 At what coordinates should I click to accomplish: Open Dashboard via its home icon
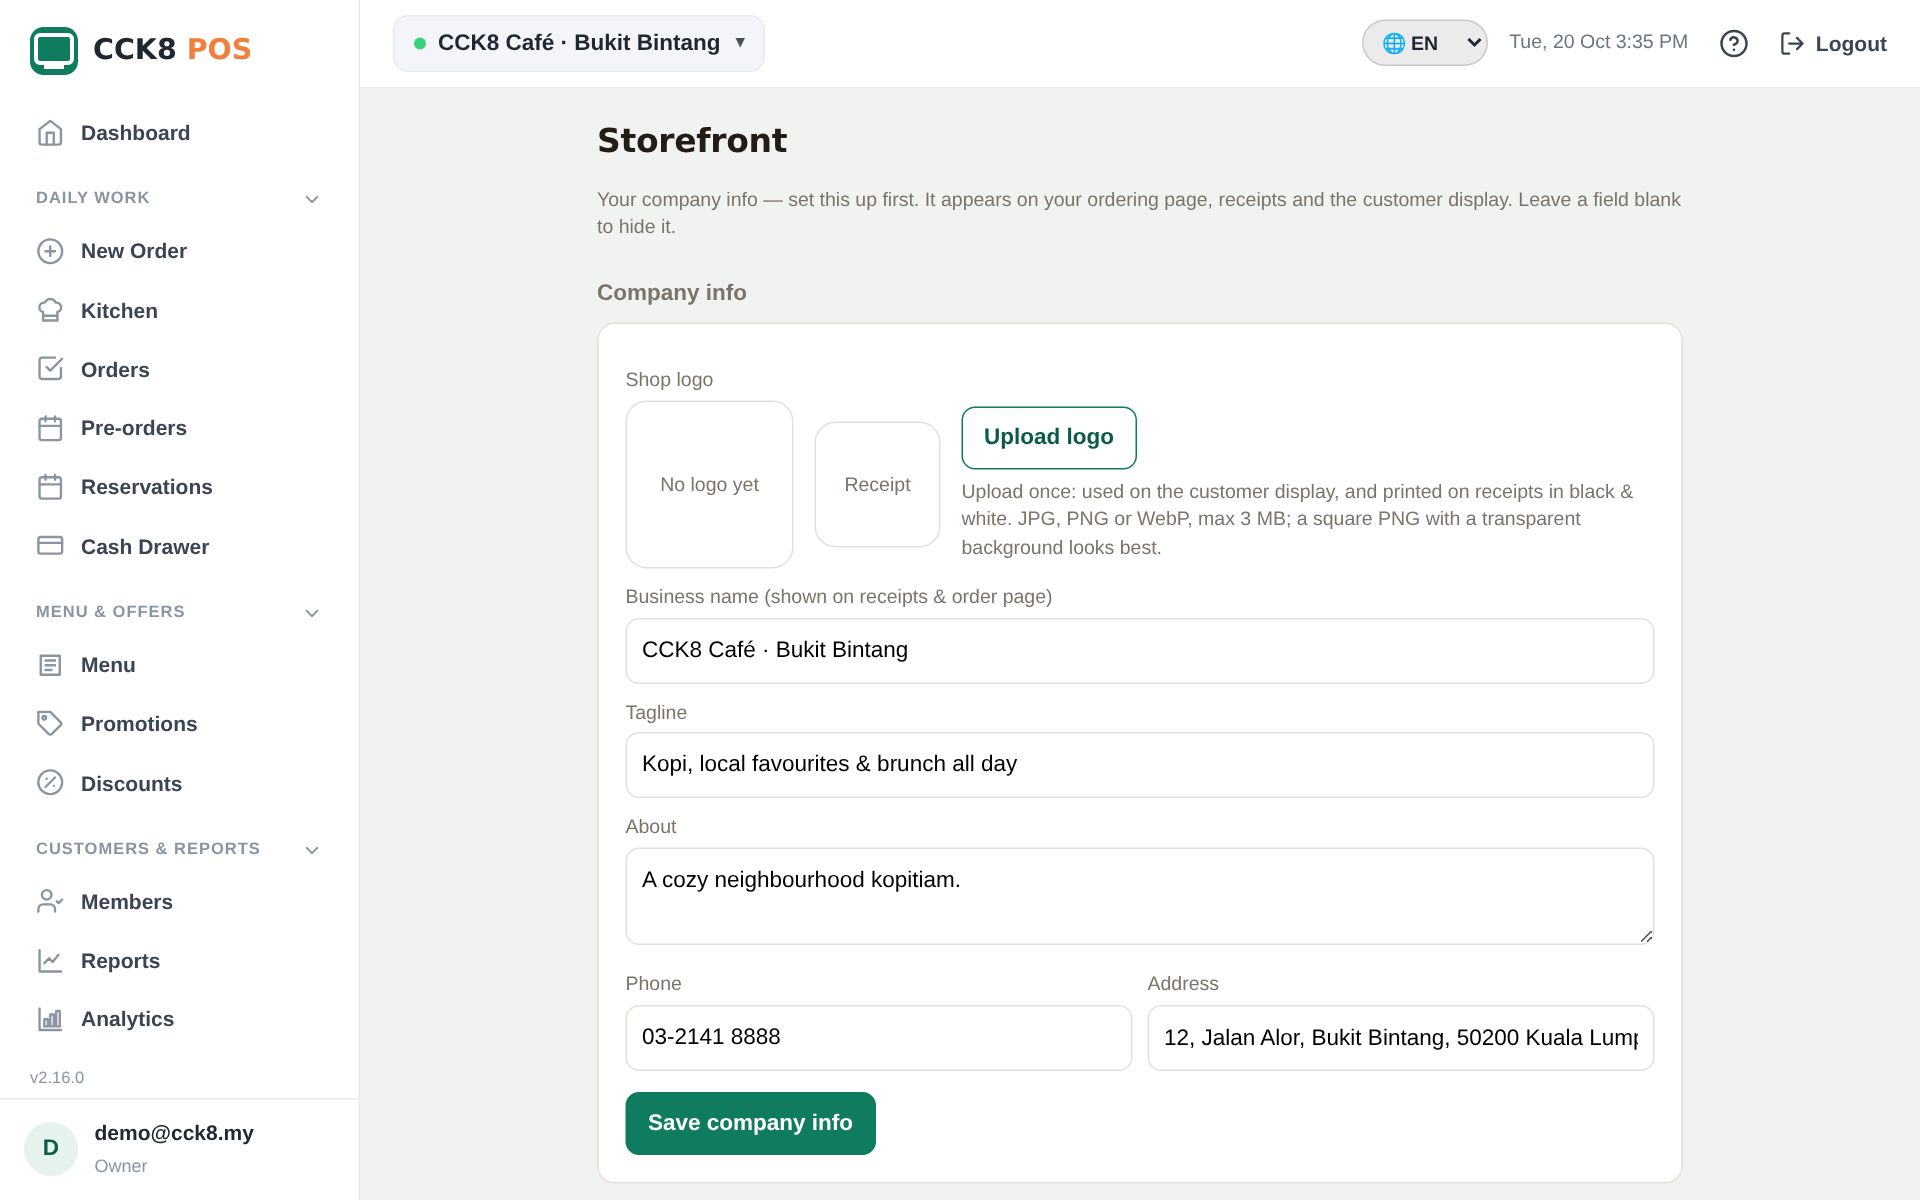click(50, 133)
